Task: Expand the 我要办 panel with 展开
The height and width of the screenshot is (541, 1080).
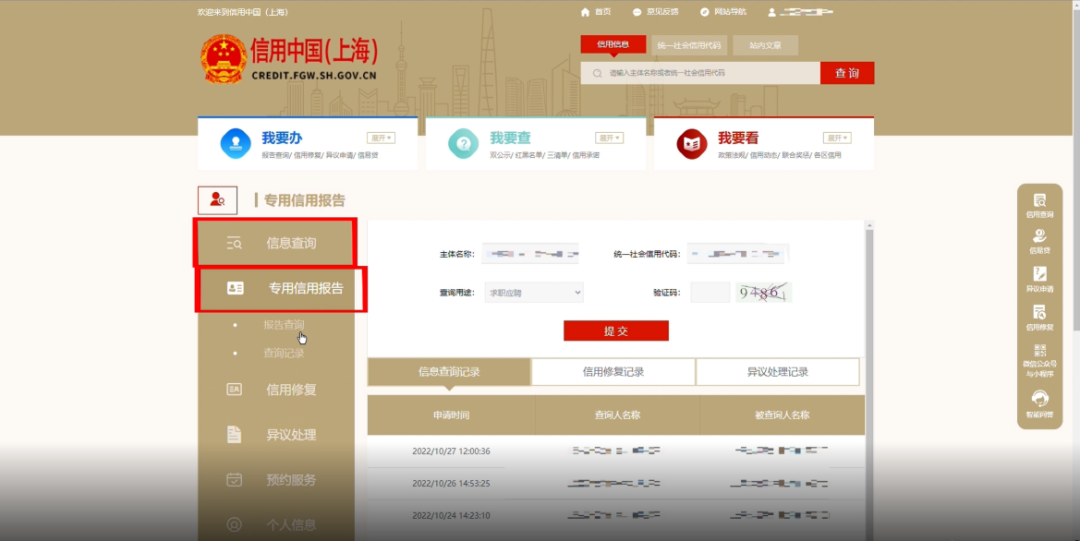Action: pyautogui.click(x=381, y=138)
